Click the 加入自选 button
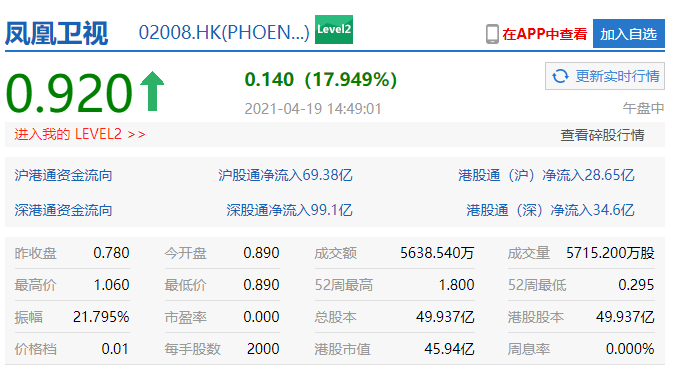The width and height of the screenshot is (677, 380). click(x=629, y=34)
